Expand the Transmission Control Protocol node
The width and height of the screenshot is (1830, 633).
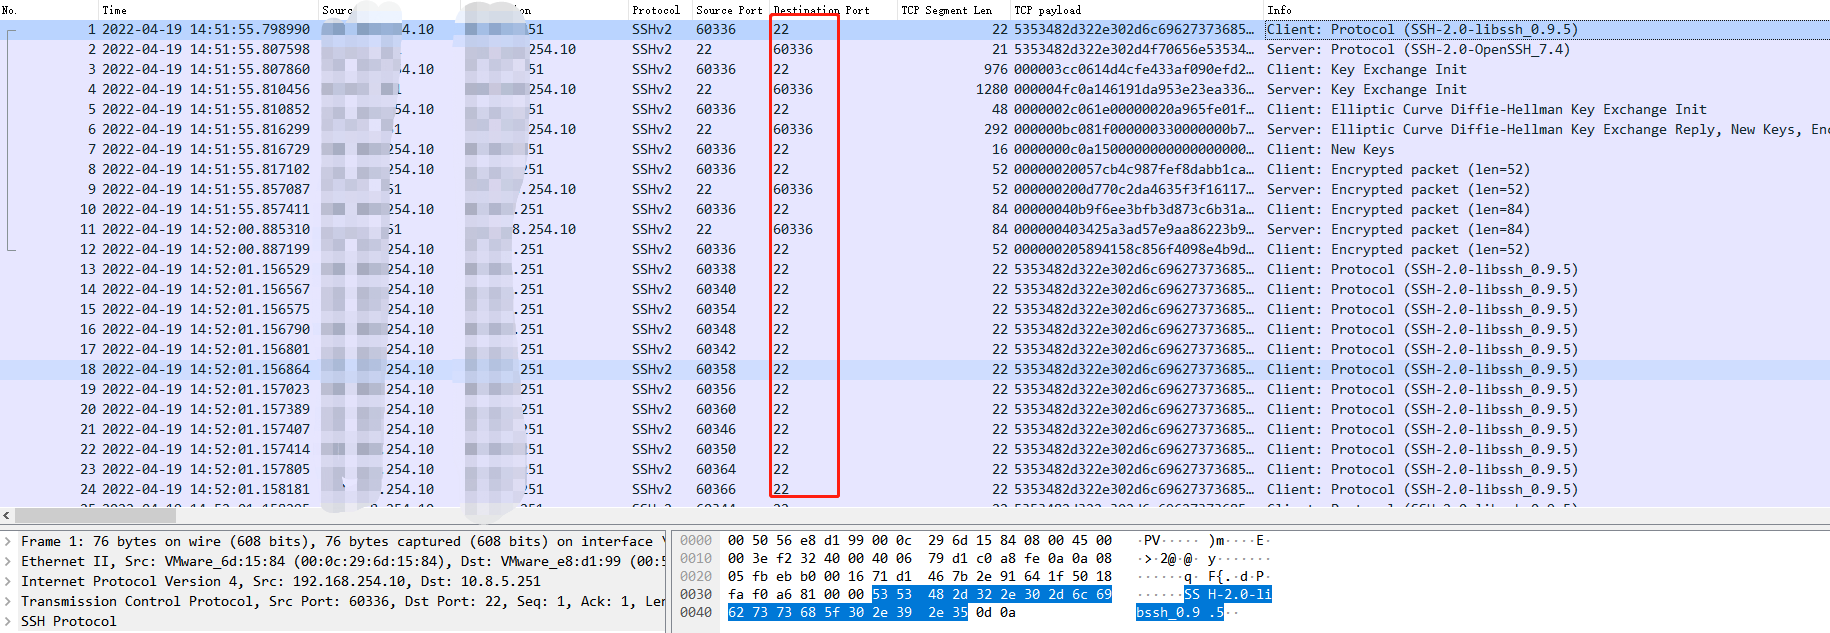[9, 602]
